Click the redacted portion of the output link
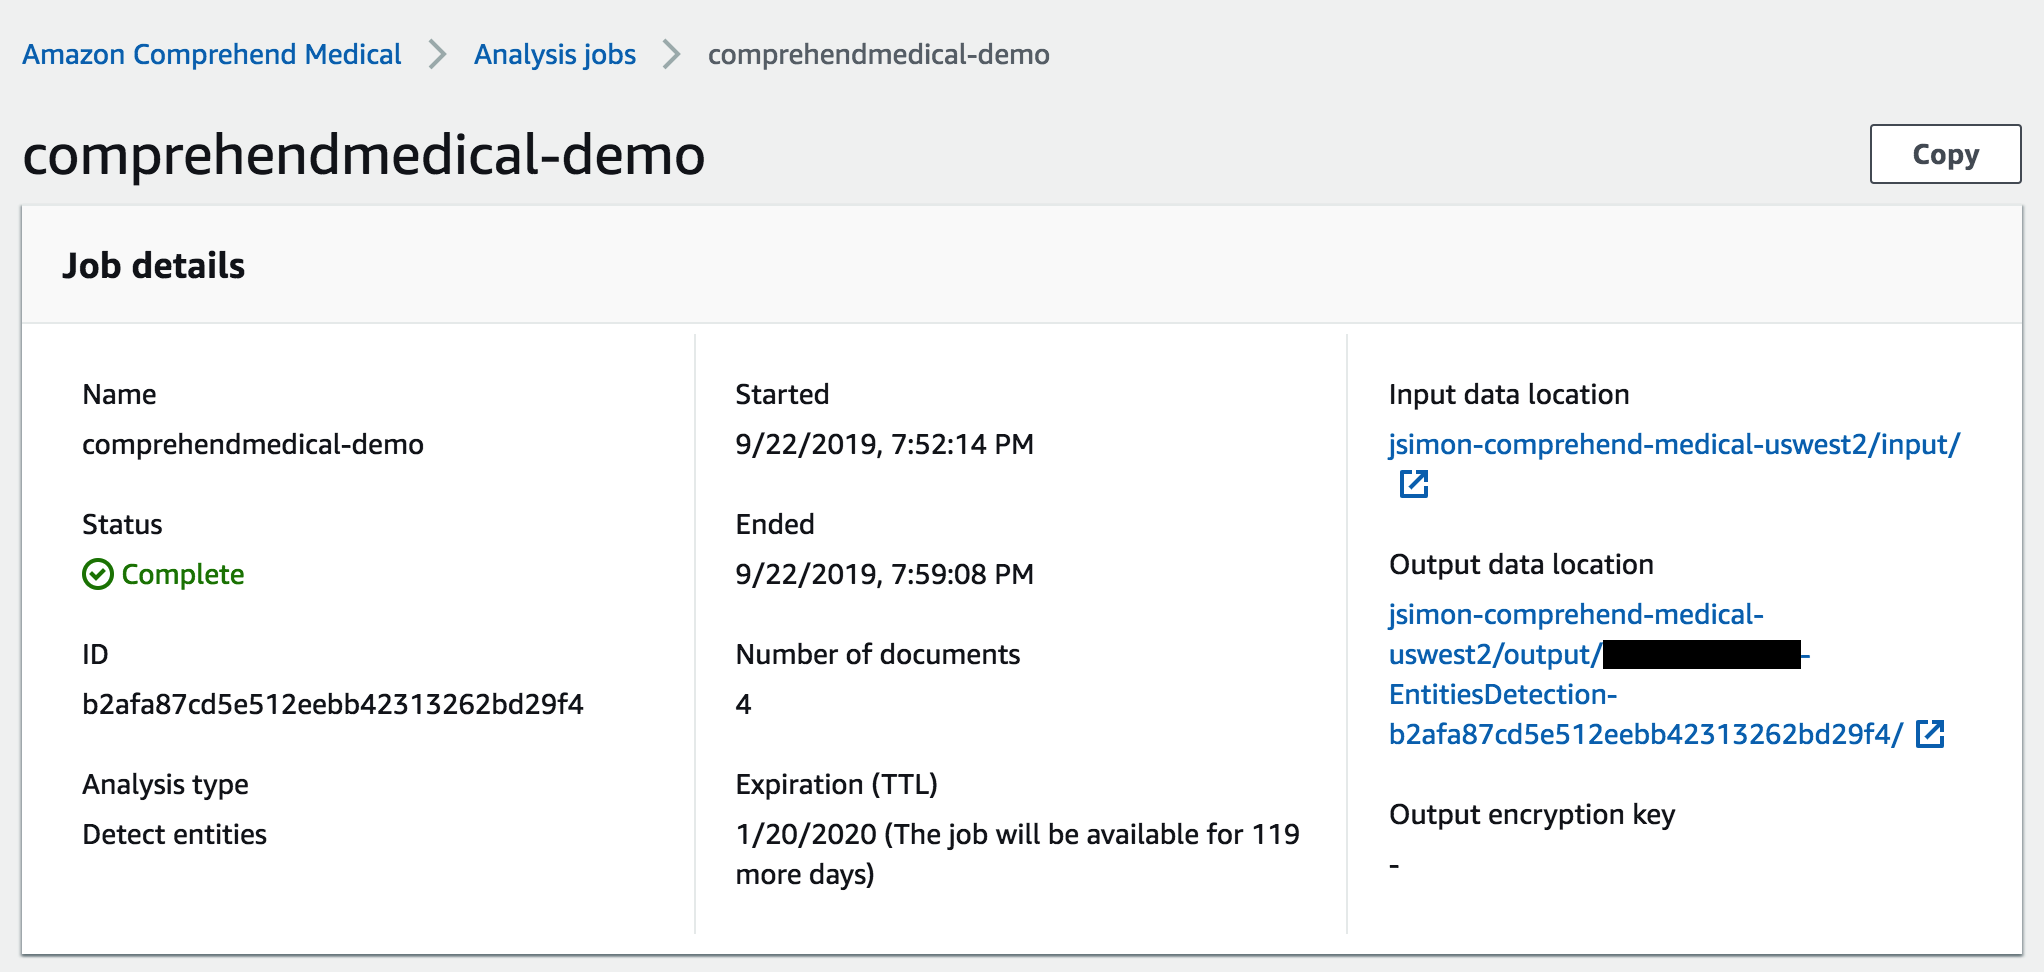Image resolution: width=2044 pixels, height=972 pixels. pyautogui.click(x=1701, y=655)
